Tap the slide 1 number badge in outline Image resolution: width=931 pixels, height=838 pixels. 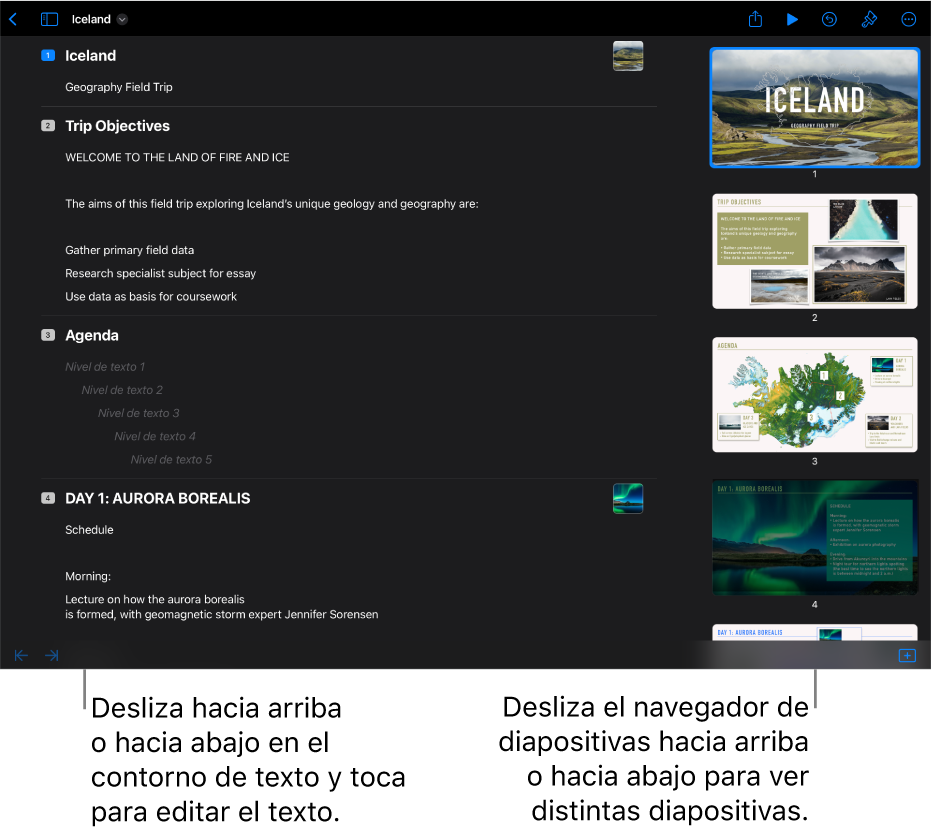click(x=48, y=55)
